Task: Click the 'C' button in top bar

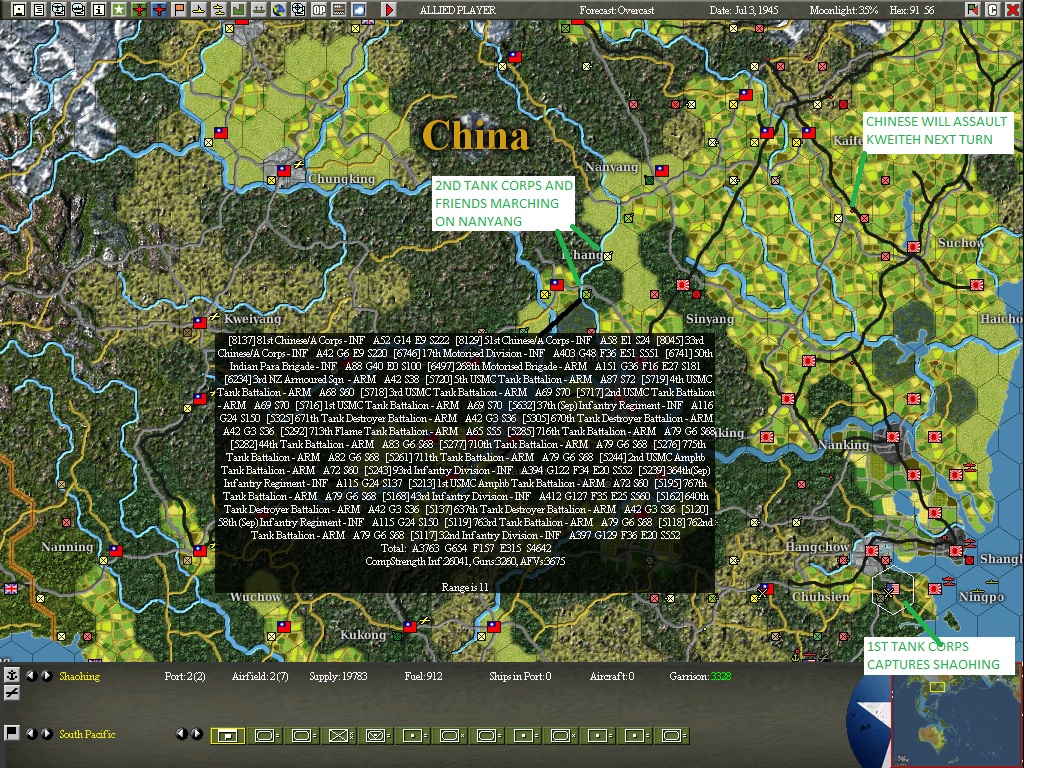Action: pos(992,10)
